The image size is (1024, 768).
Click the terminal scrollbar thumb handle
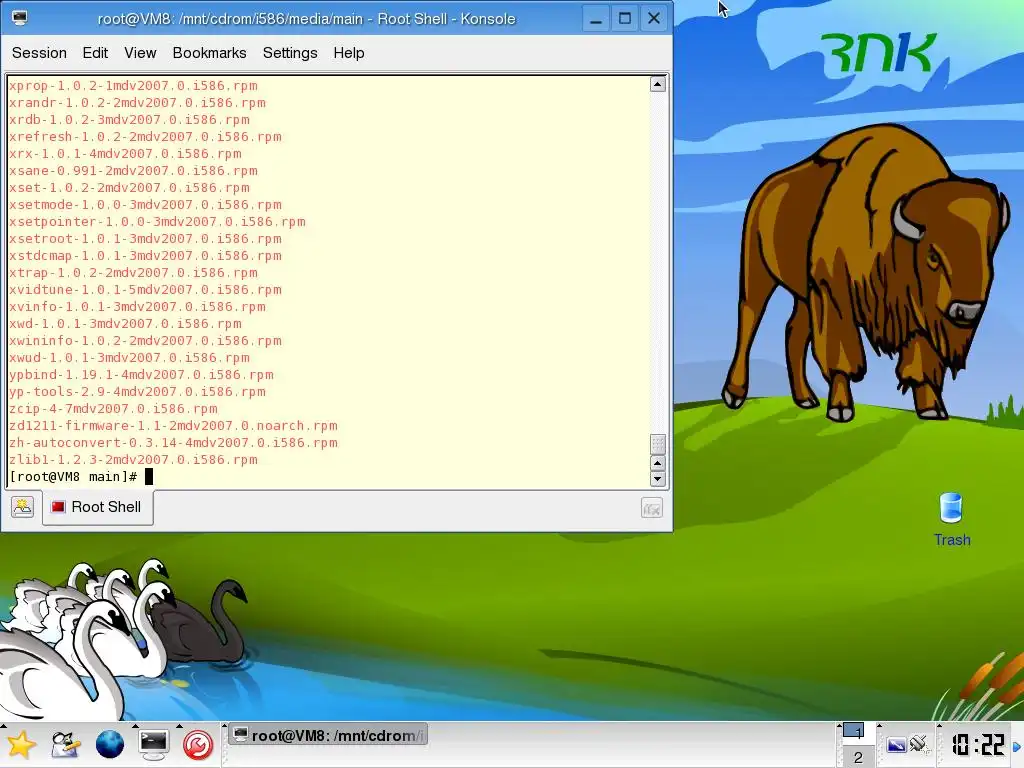[658, 444]
